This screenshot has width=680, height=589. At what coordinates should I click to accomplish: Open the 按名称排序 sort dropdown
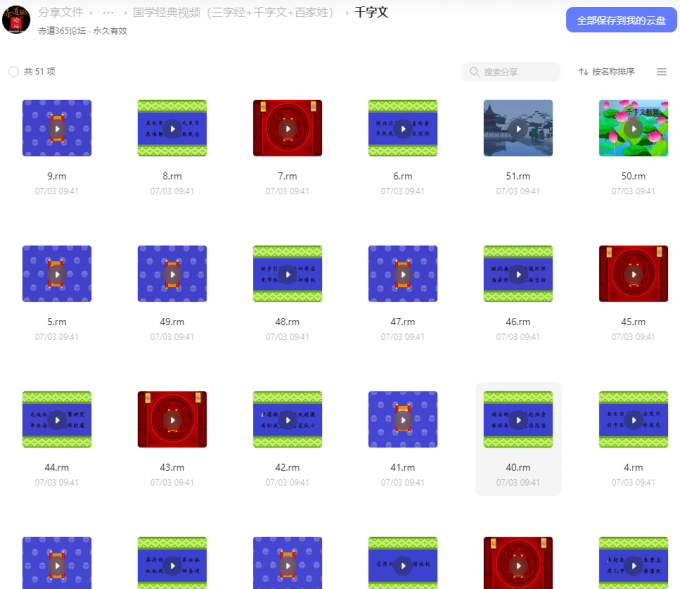click(607, 72)
